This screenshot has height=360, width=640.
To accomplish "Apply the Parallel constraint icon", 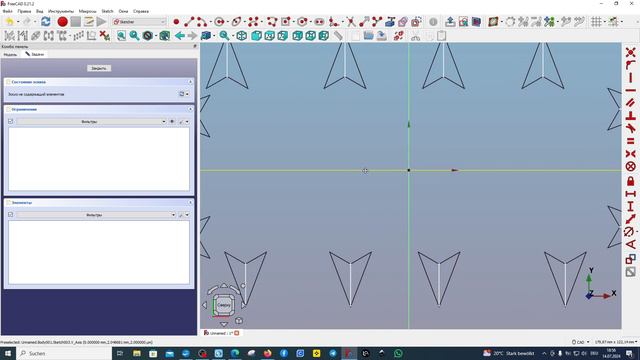I will [x=631, y=103].
